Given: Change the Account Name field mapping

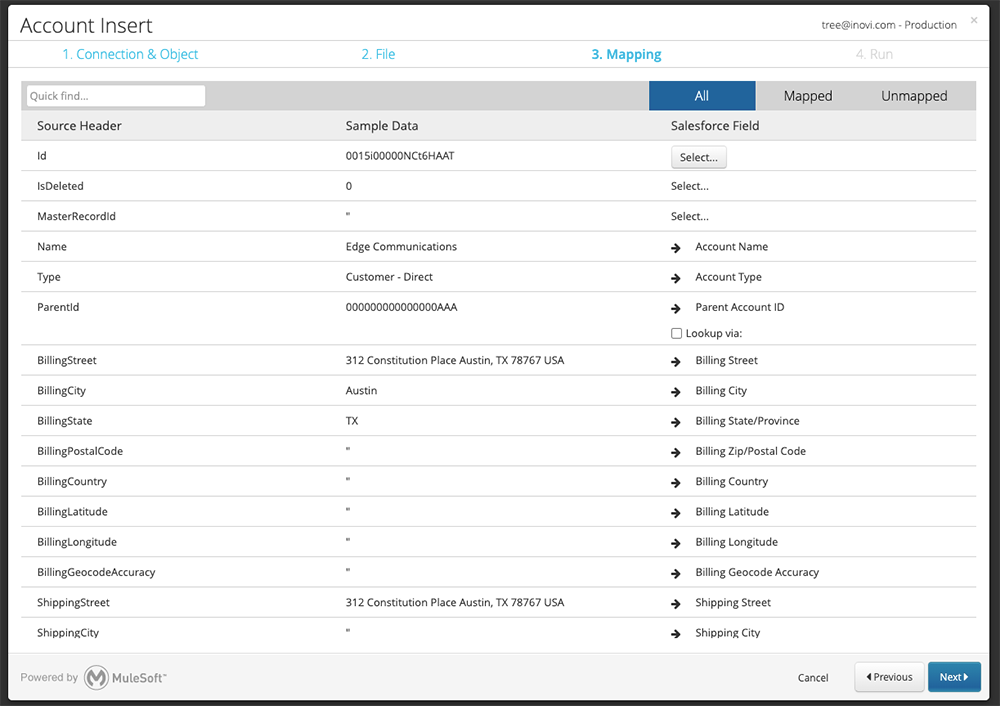Looking at the screenshot, I should (x=732, y=247).
